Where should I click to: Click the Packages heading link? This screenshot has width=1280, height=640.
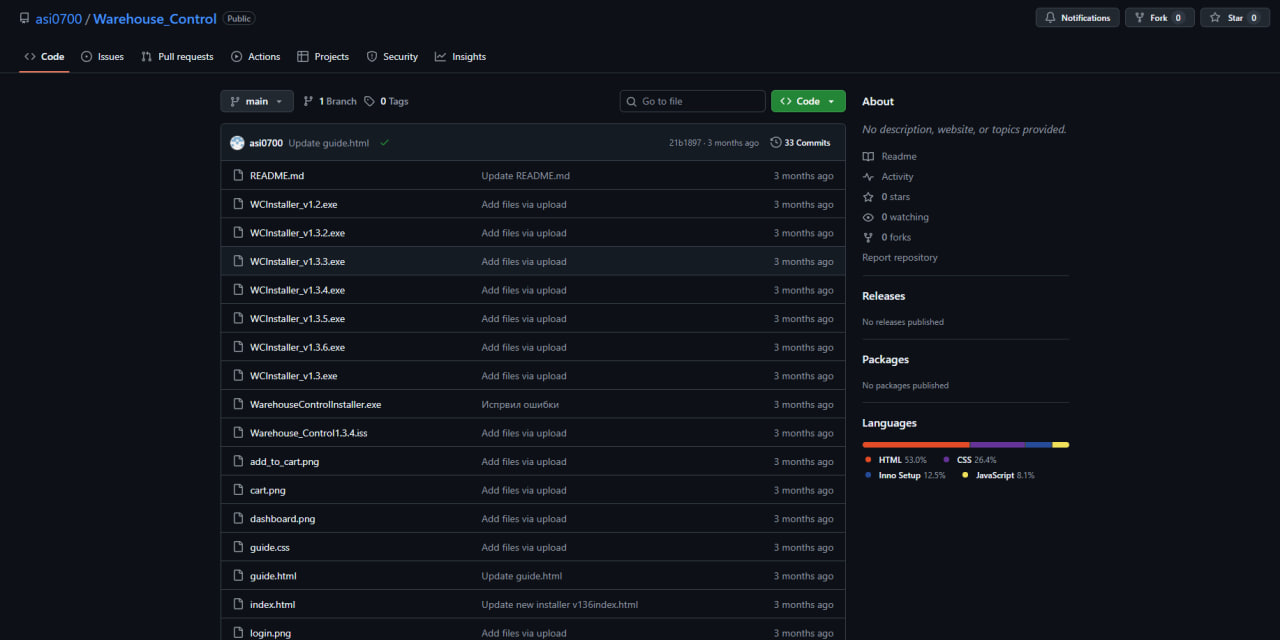click(885, 360)
